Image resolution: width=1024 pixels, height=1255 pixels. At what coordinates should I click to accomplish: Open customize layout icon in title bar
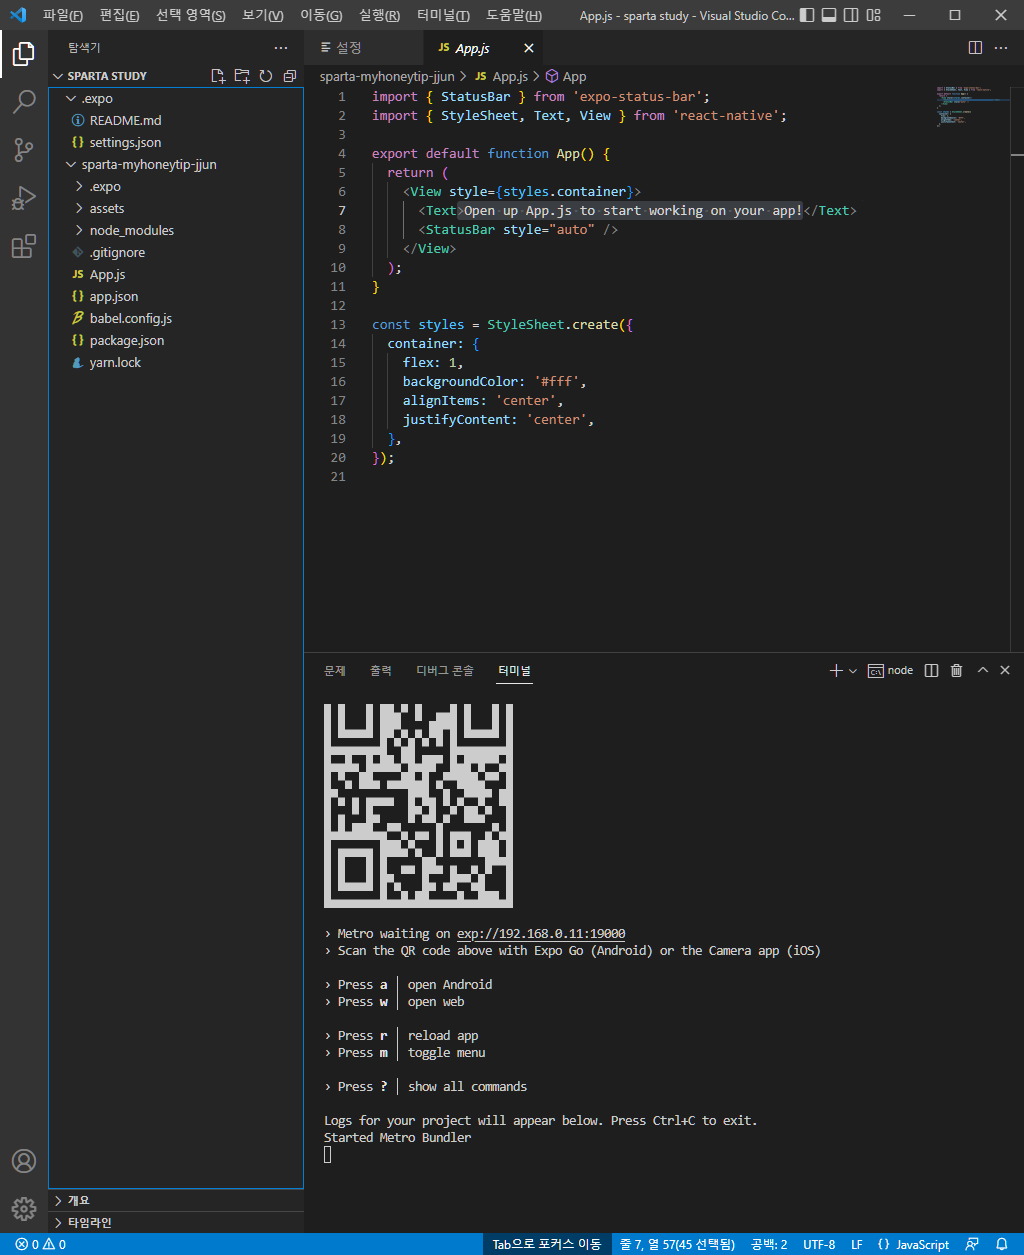click(874, 15)
